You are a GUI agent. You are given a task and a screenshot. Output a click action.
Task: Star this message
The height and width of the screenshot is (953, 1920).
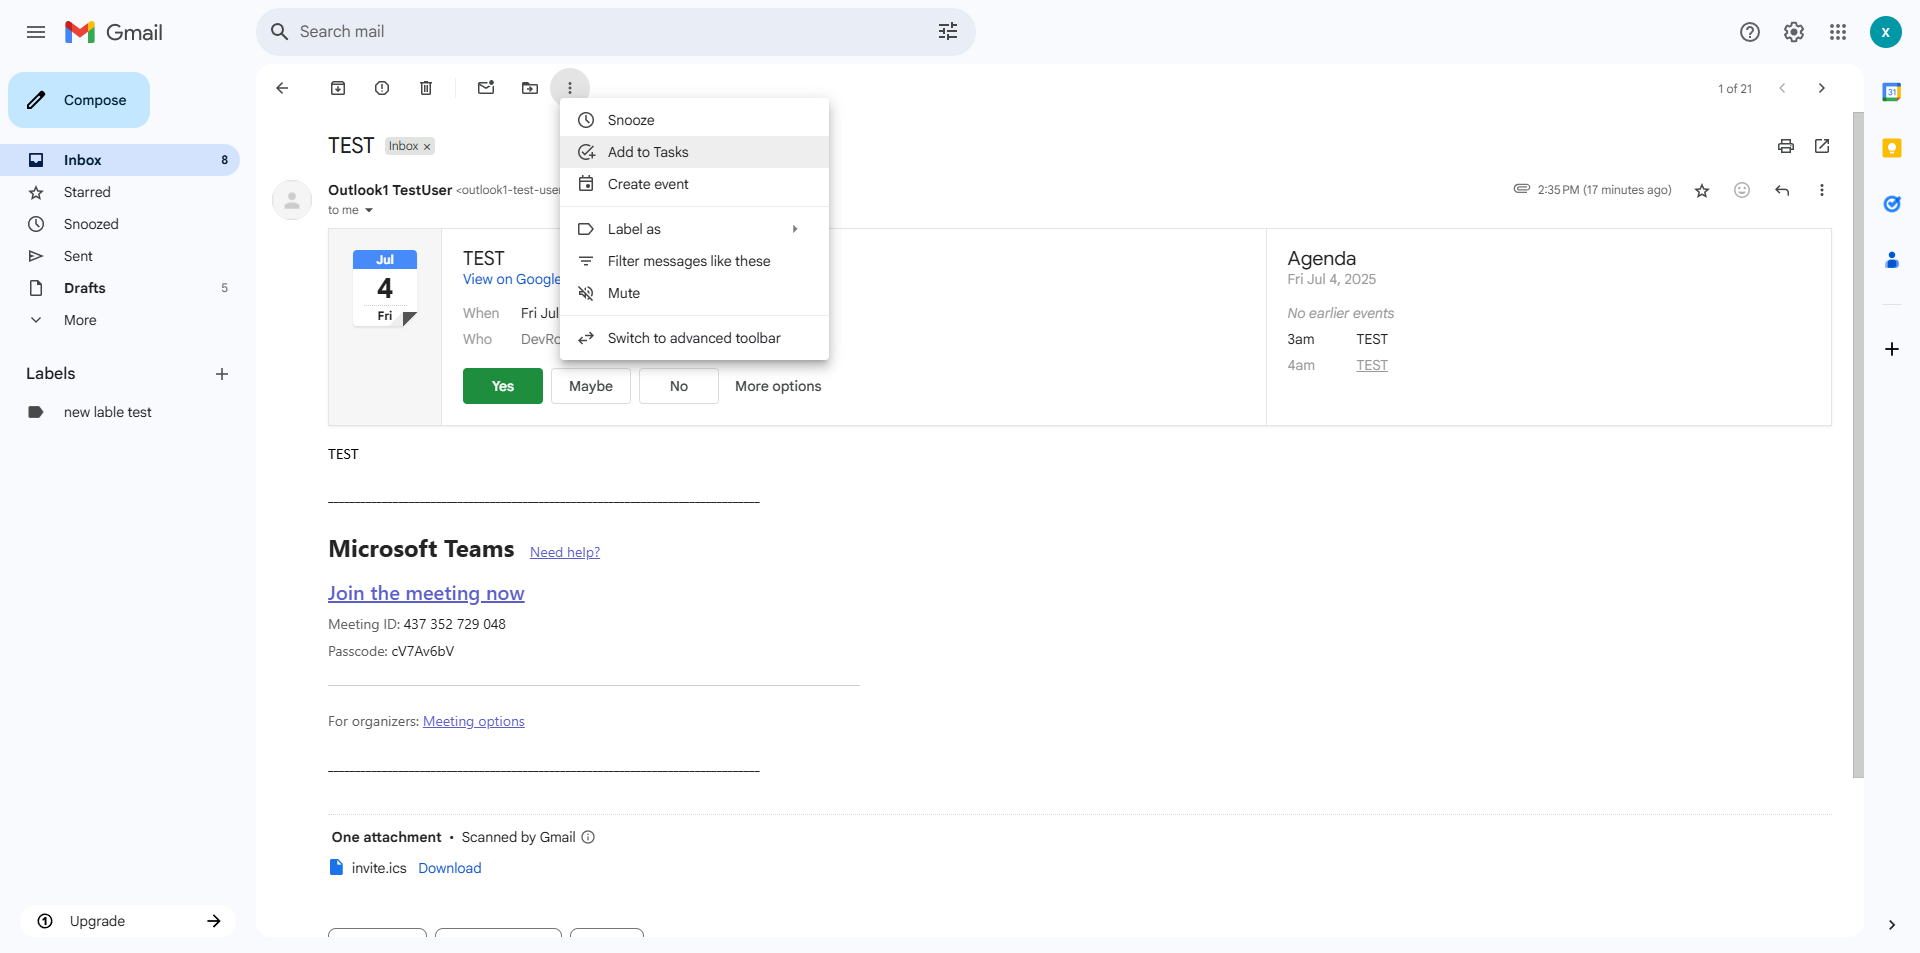pos(1702,190)
